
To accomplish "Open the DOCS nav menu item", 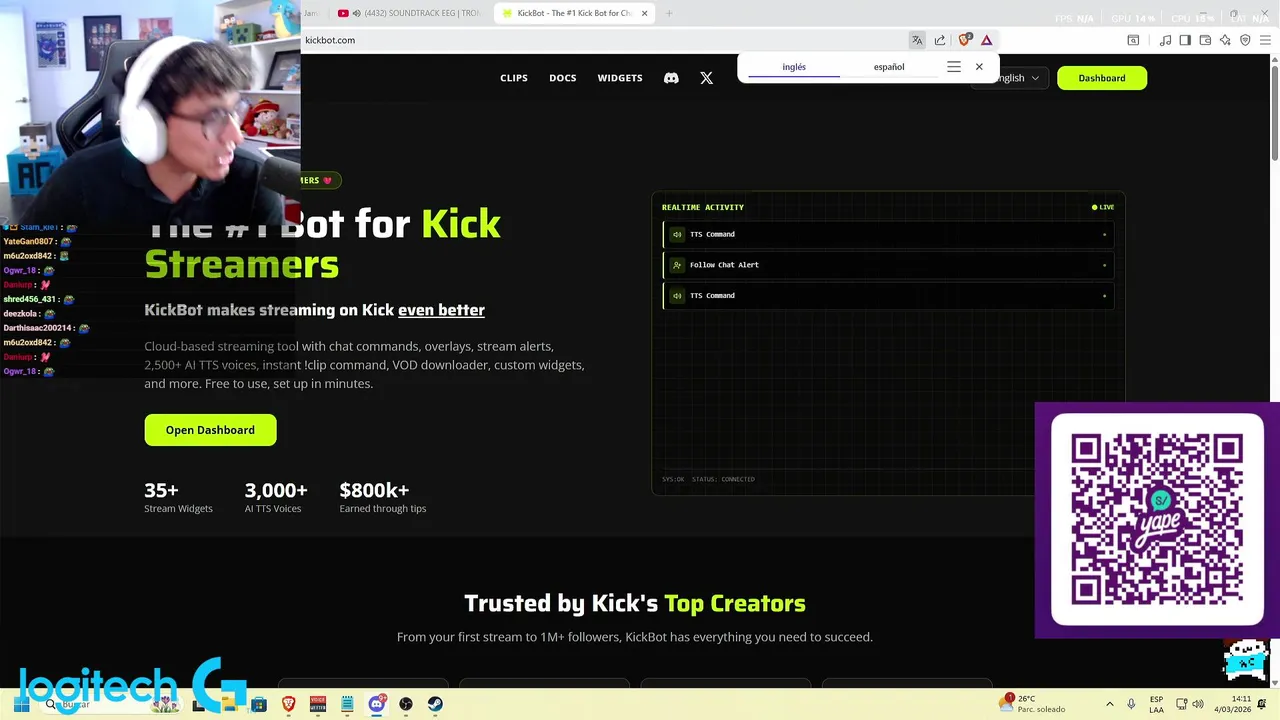I will (563, 78).
